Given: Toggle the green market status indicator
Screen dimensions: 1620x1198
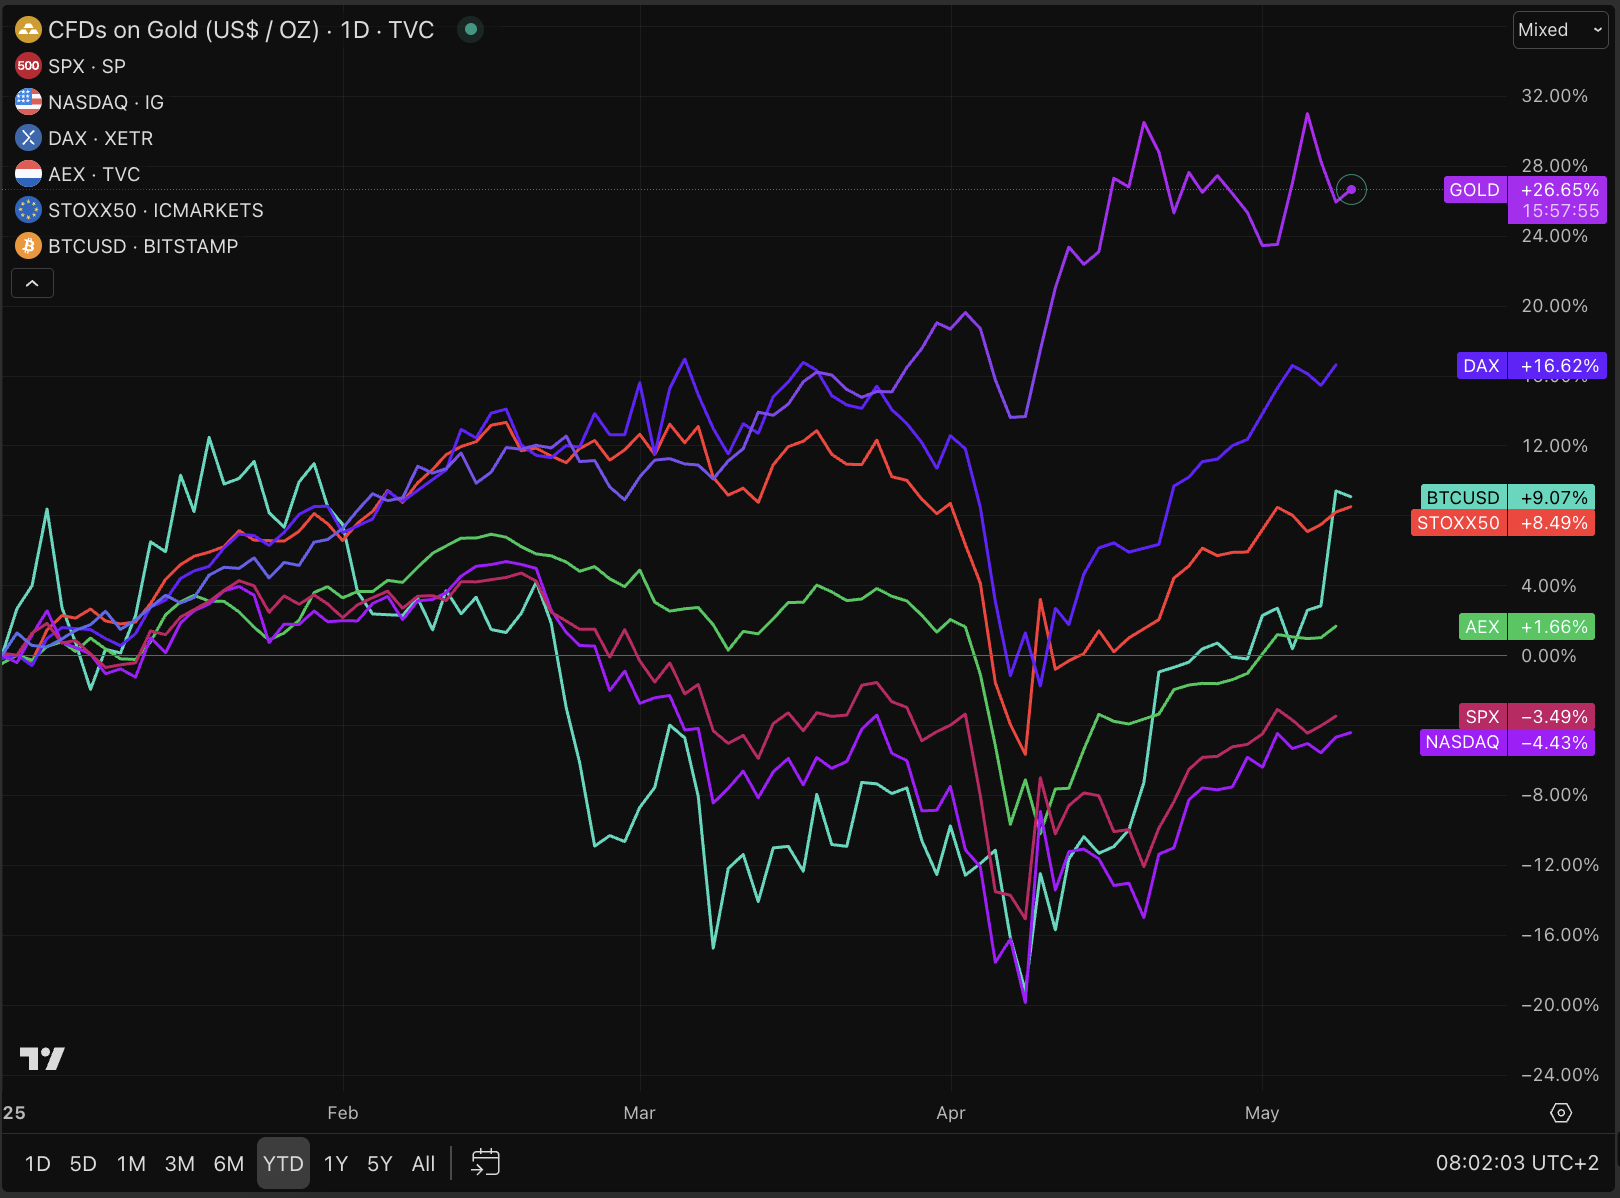Looking at the screenshot, I should coord(471,30).
